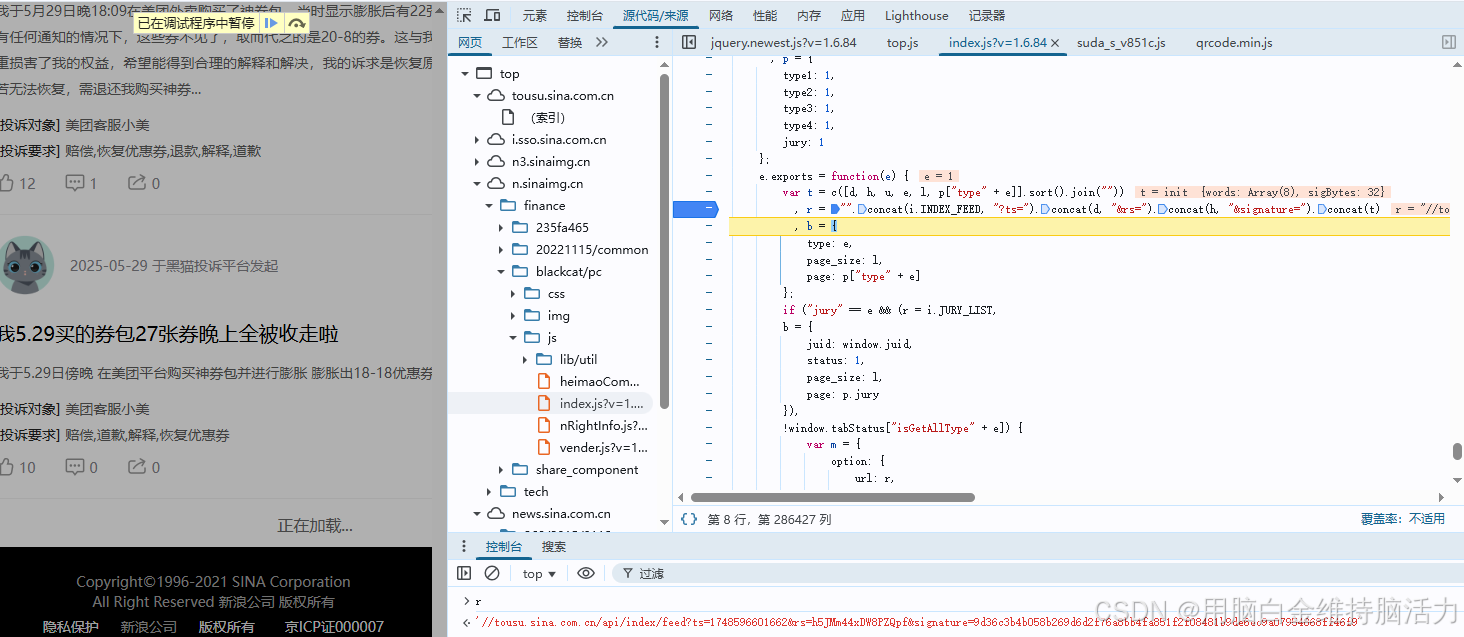
Task: Open jquery.newest.js?v=1.6.84 file tab
Action: [784, 42]
